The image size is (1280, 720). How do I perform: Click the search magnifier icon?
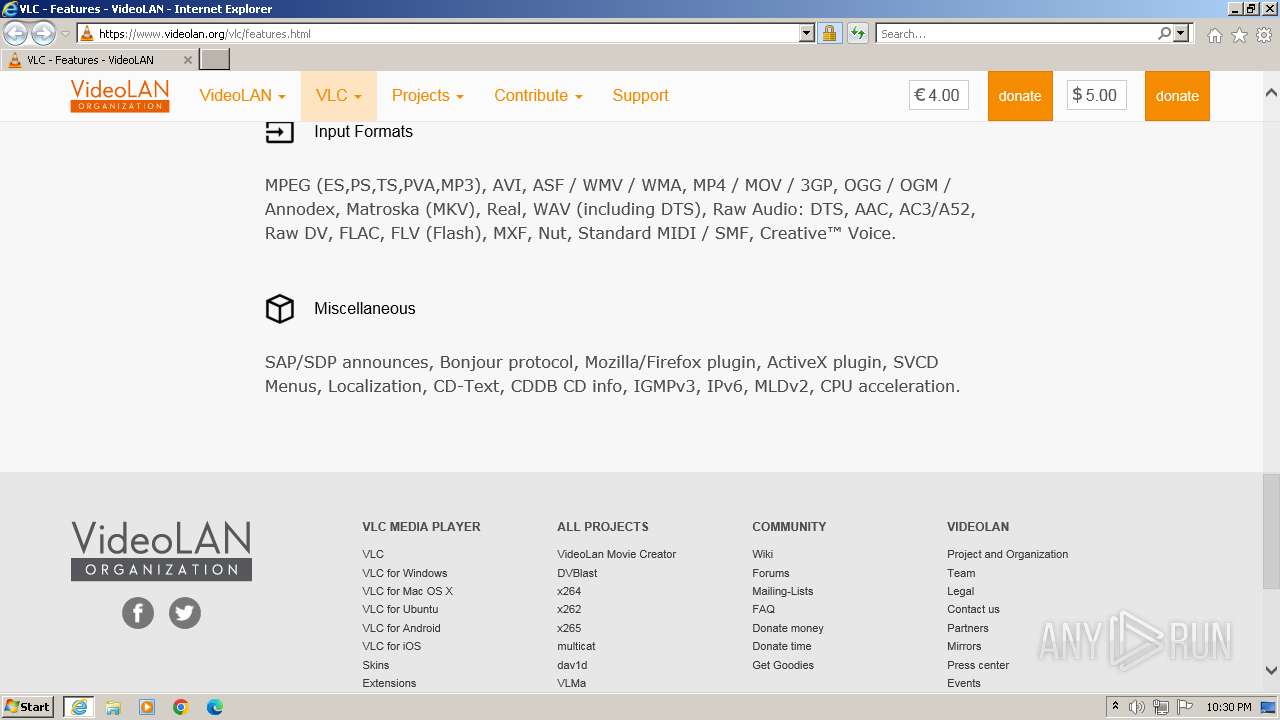click(x=1164, y=33)
